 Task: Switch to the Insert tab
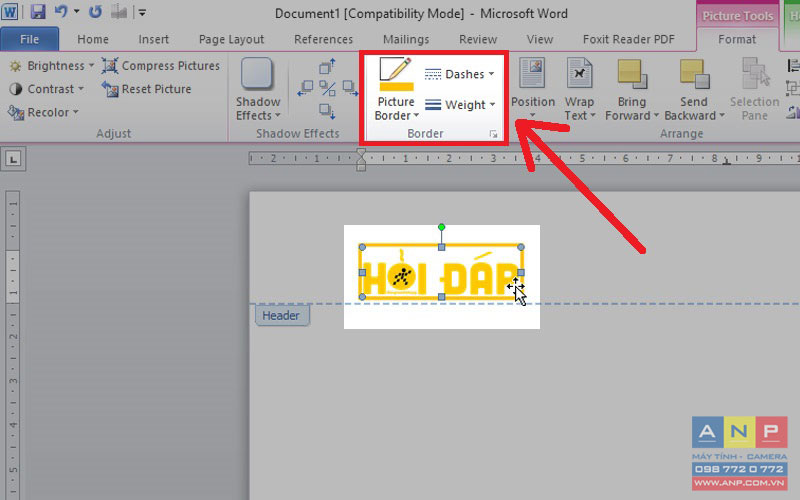coord(154,39)
